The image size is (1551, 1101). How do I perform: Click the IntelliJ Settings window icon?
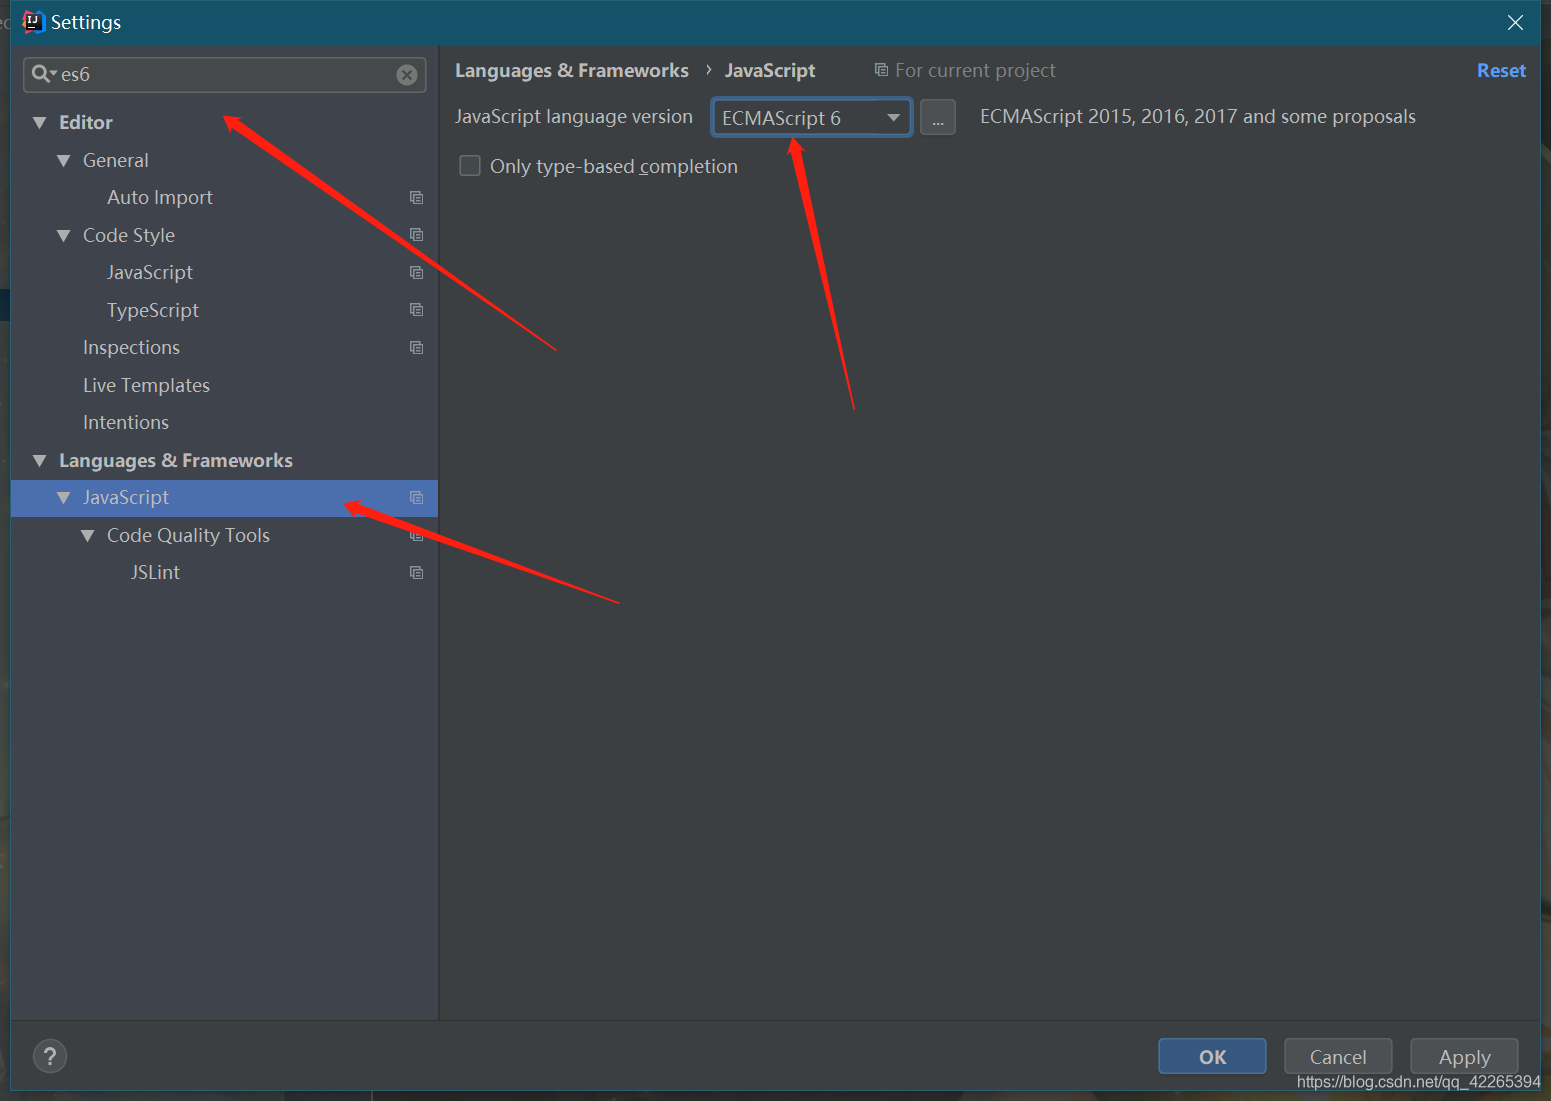click(33, 22)
